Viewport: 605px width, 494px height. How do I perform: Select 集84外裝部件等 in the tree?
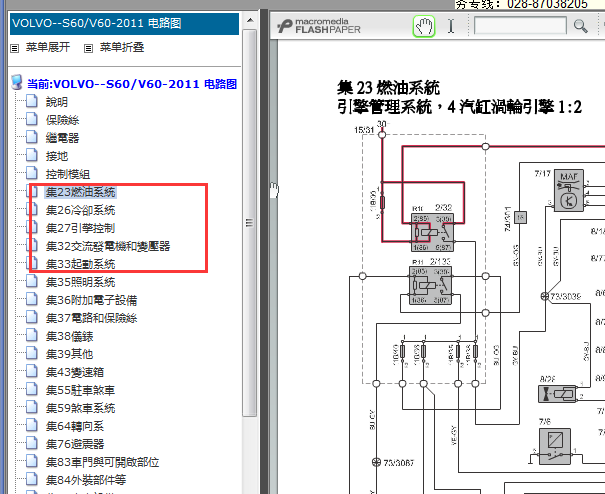(86, 480)
